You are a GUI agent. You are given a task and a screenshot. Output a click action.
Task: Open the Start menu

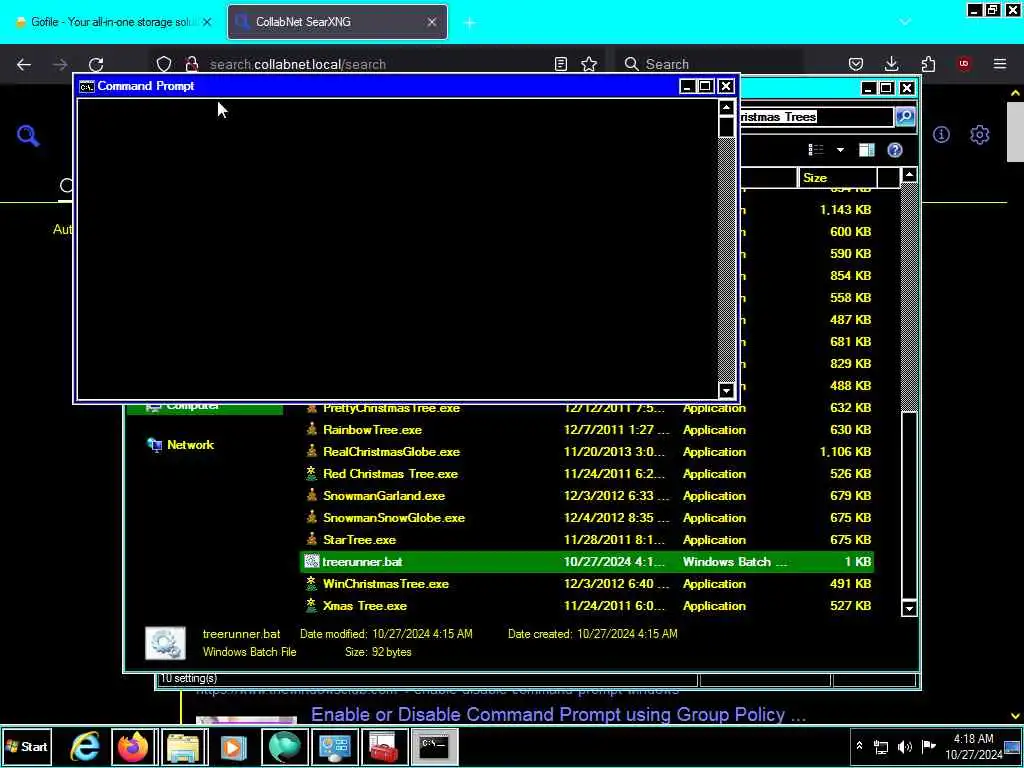27,746
